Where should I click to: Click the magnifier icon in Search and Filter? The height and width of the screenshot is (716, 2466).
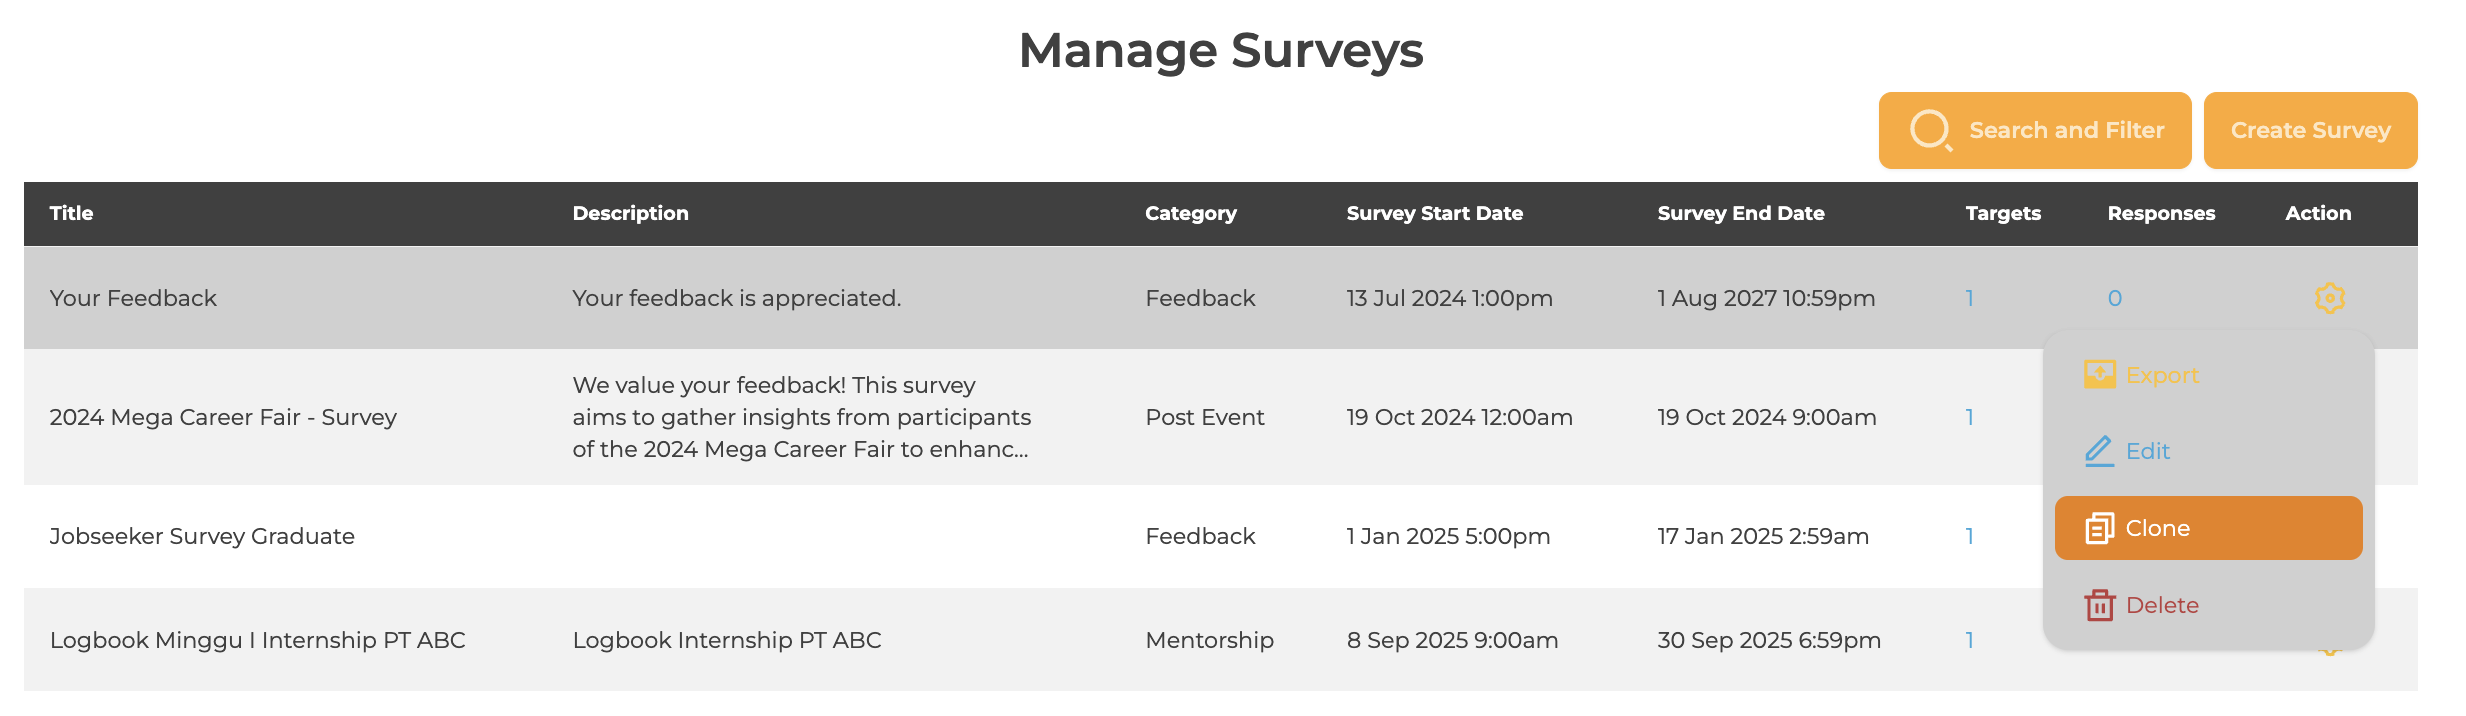[1930, 130]
